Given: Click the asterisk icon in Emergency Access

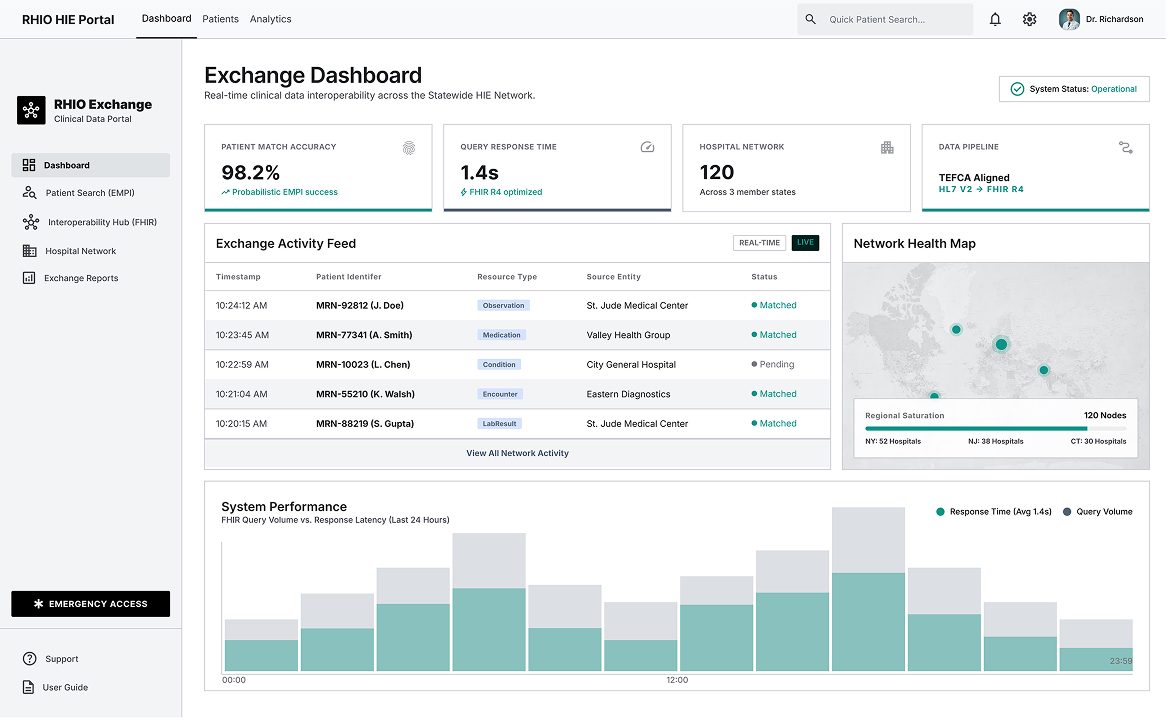Looking at the screenshot, I should pos(39,606).
